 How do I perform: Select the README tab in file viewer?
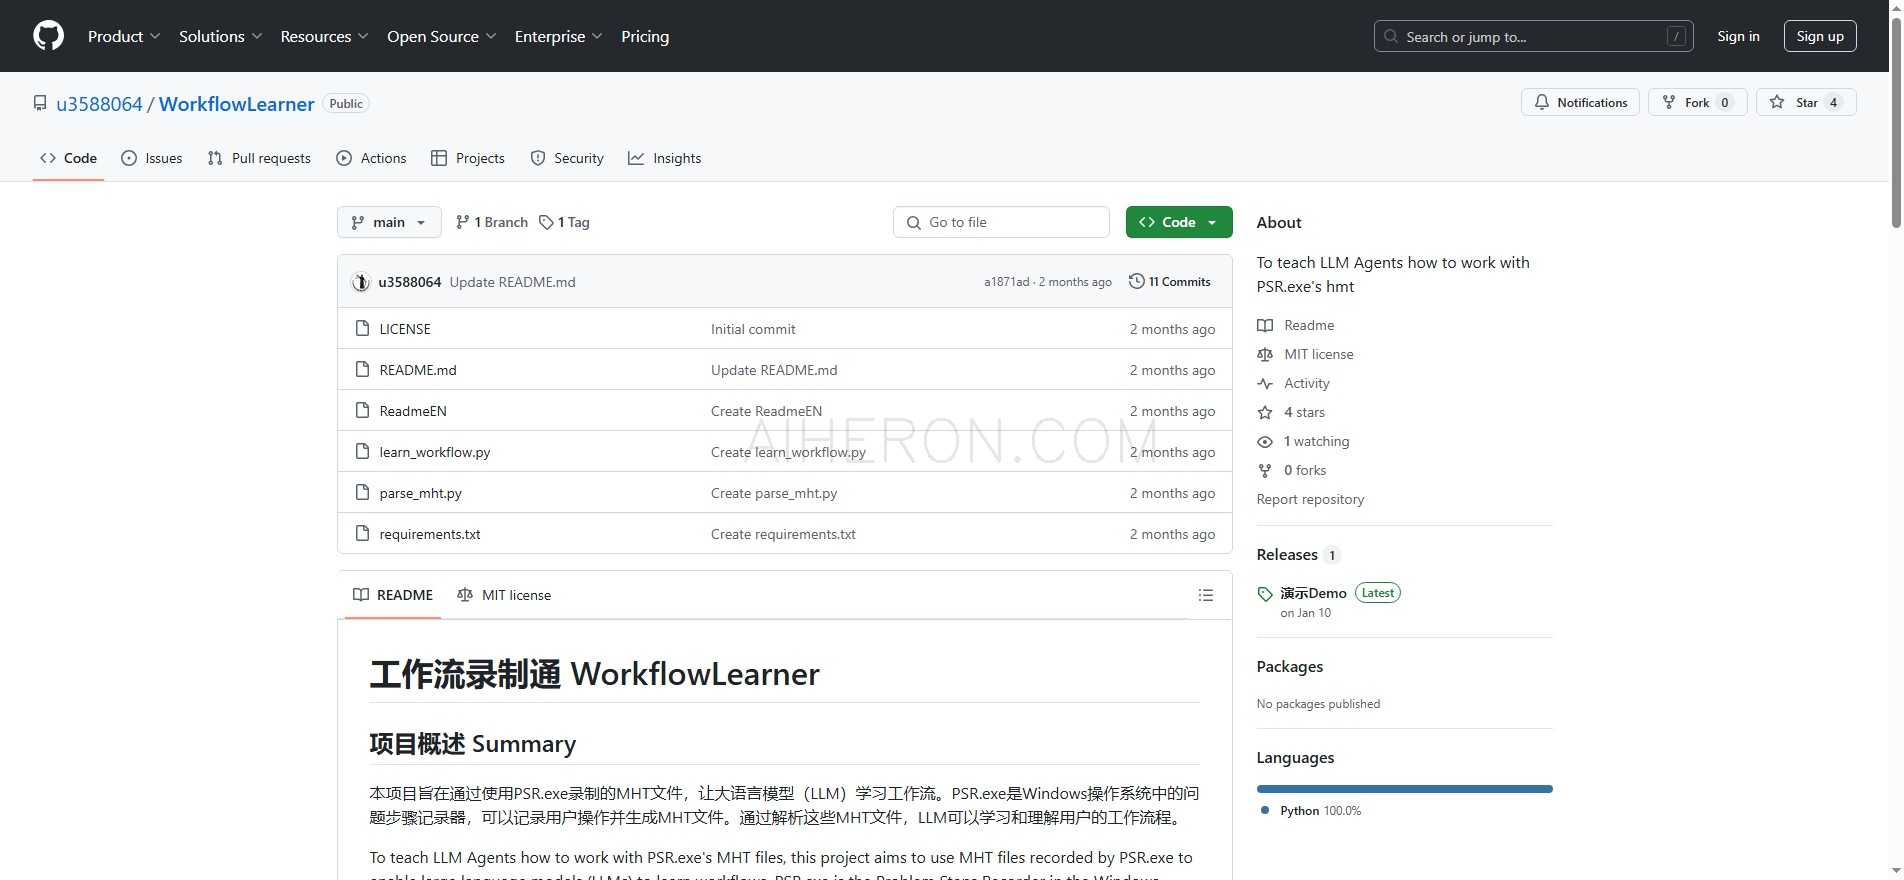[393, 595]
